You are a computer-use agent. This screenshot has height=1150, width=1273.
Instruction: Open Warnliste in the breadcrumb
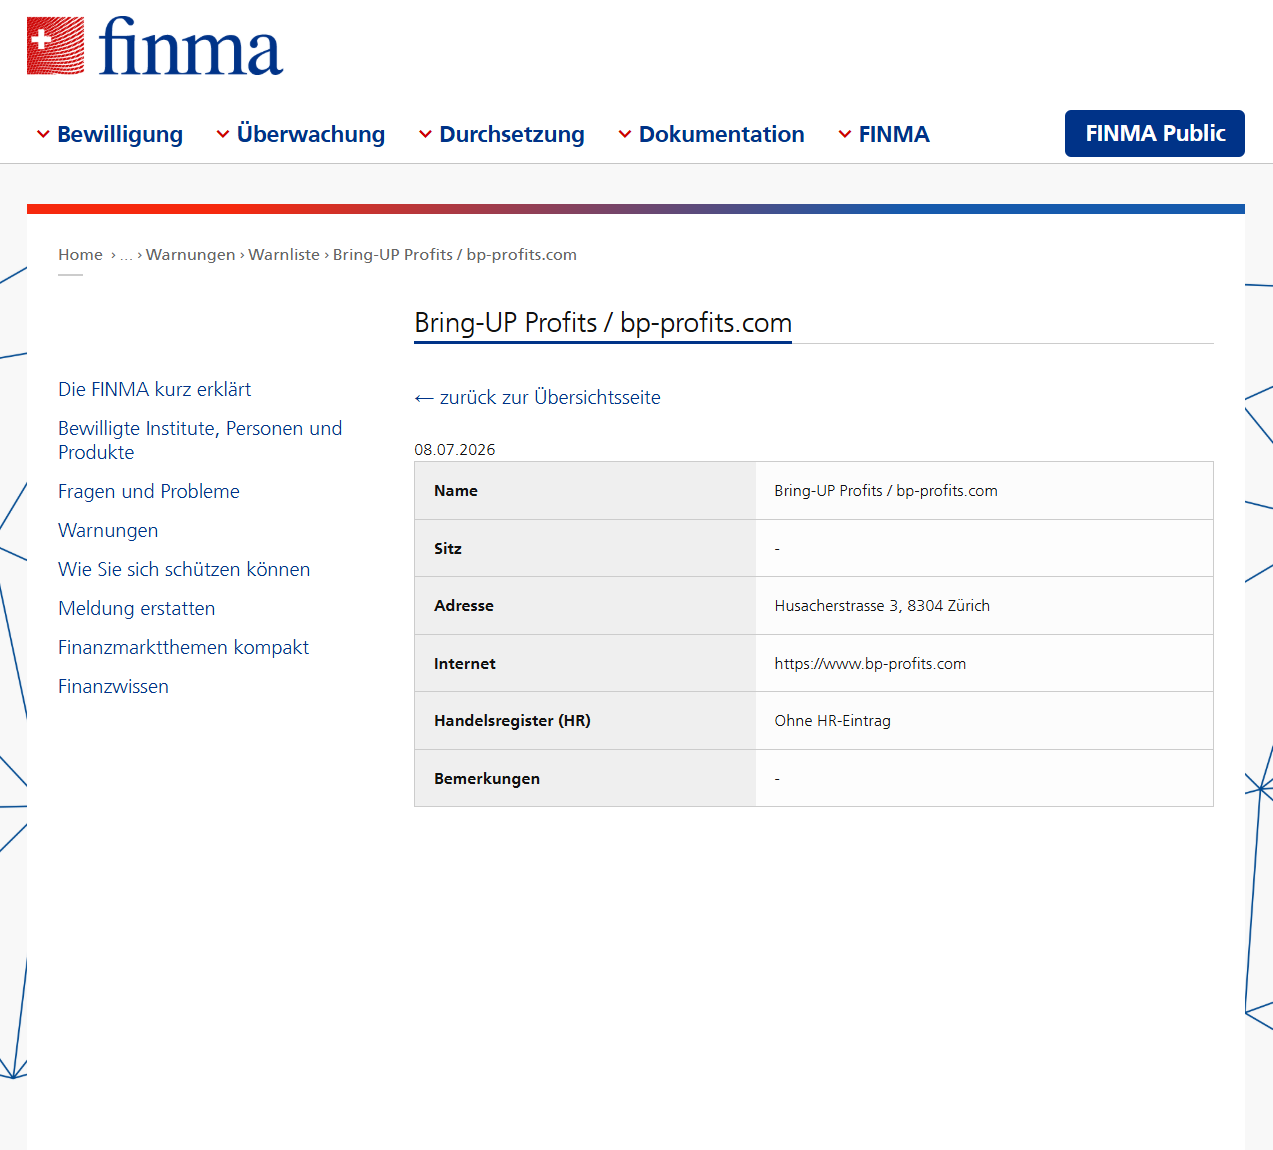[284, 255]
